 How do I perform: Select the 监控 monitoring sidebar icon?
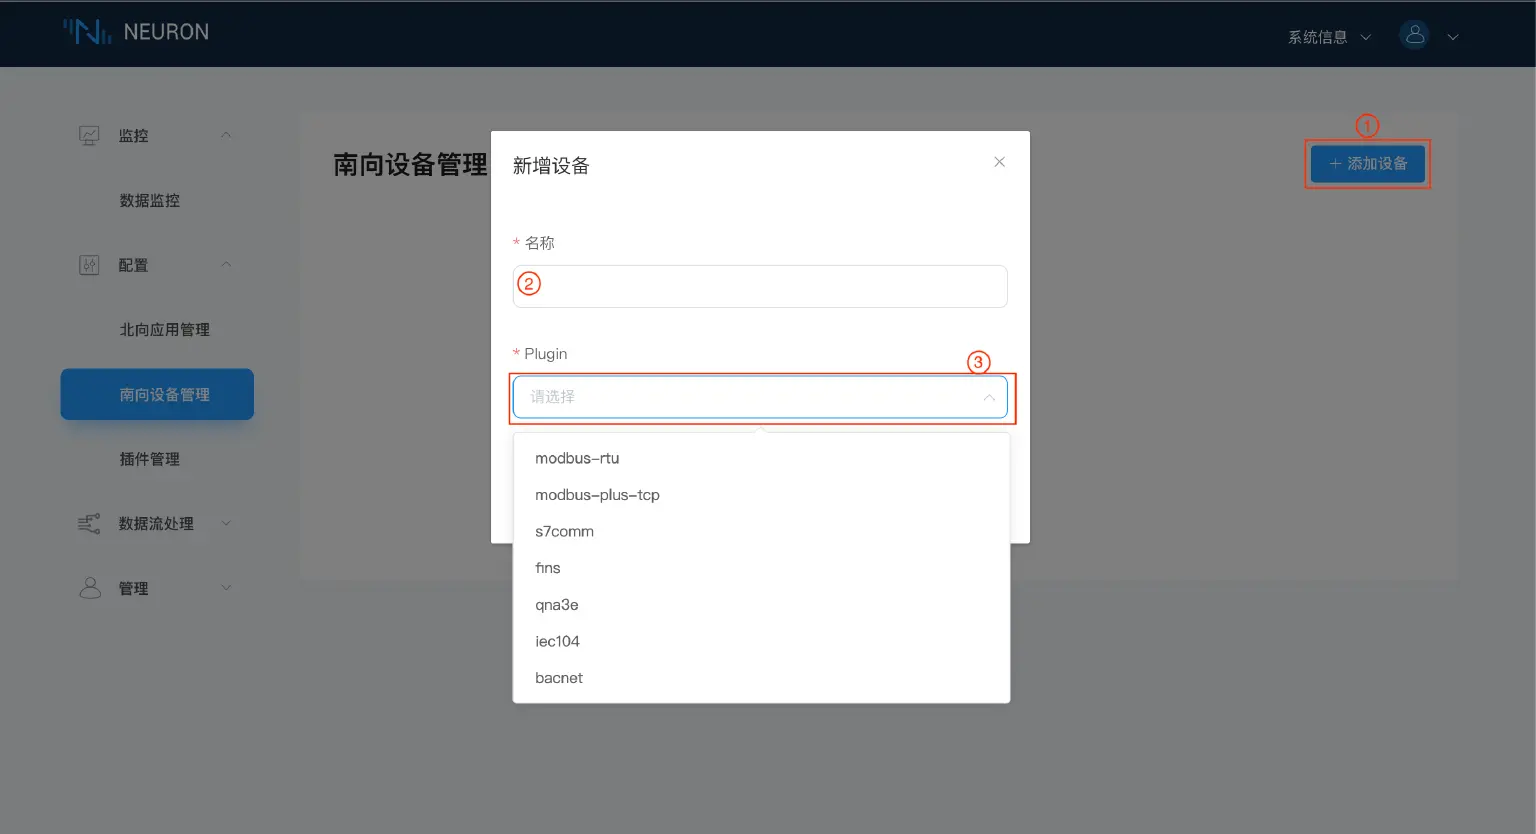88,134
